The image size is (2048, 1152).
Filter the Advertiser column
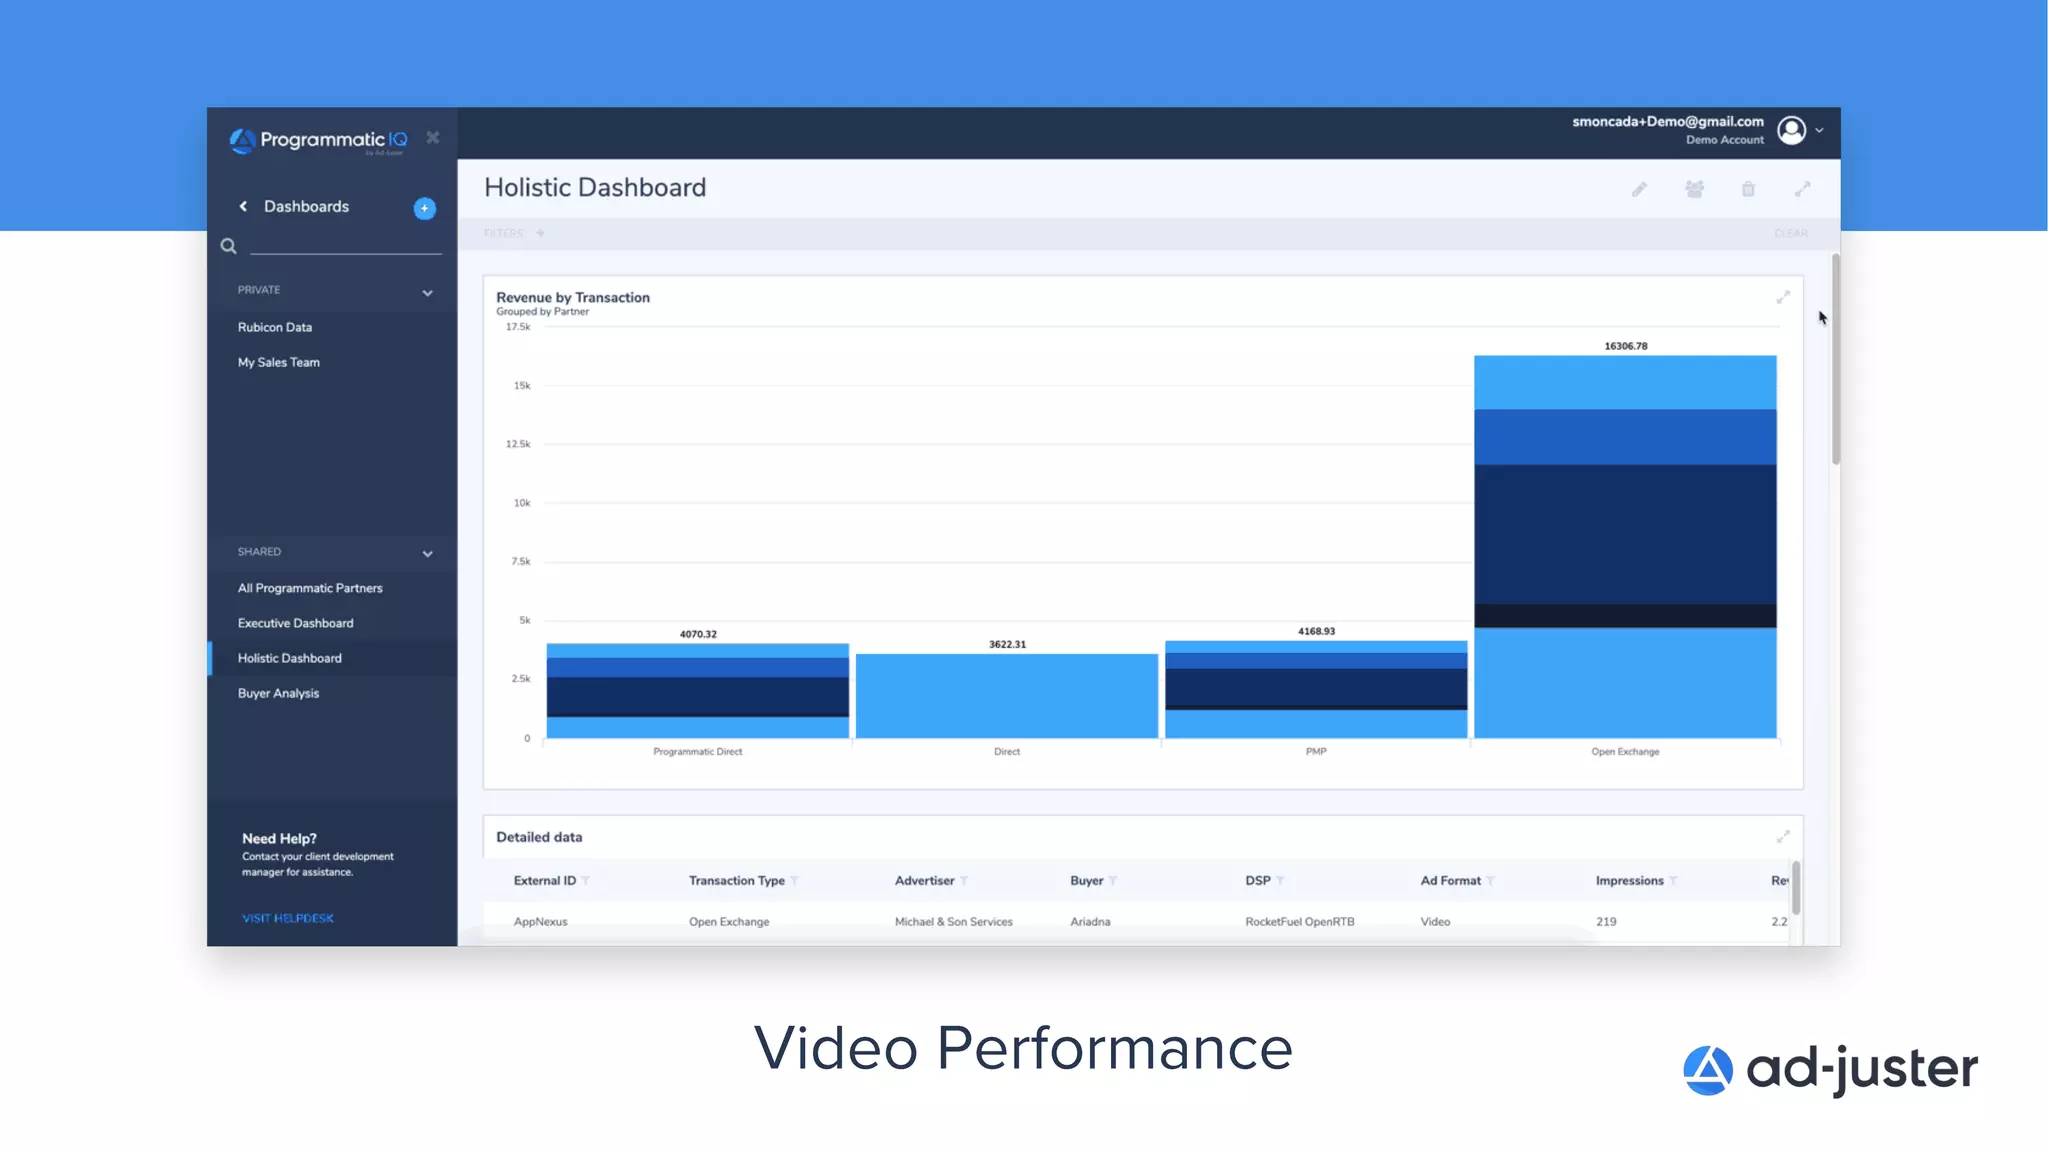964,881
